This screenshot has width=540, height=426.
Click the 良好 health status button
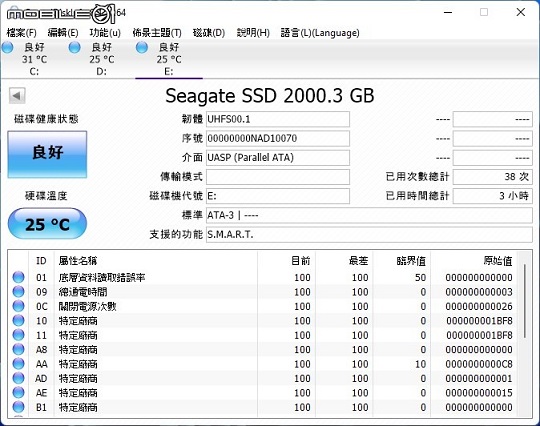pos(47,154)
